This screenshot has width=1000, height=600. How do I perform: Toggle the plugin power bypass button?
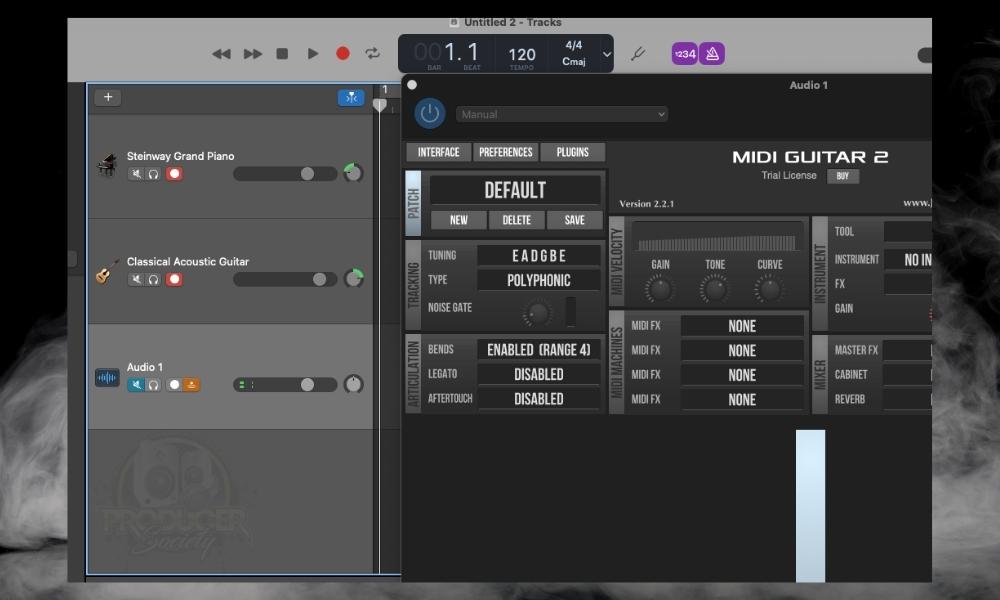(430, 113)
